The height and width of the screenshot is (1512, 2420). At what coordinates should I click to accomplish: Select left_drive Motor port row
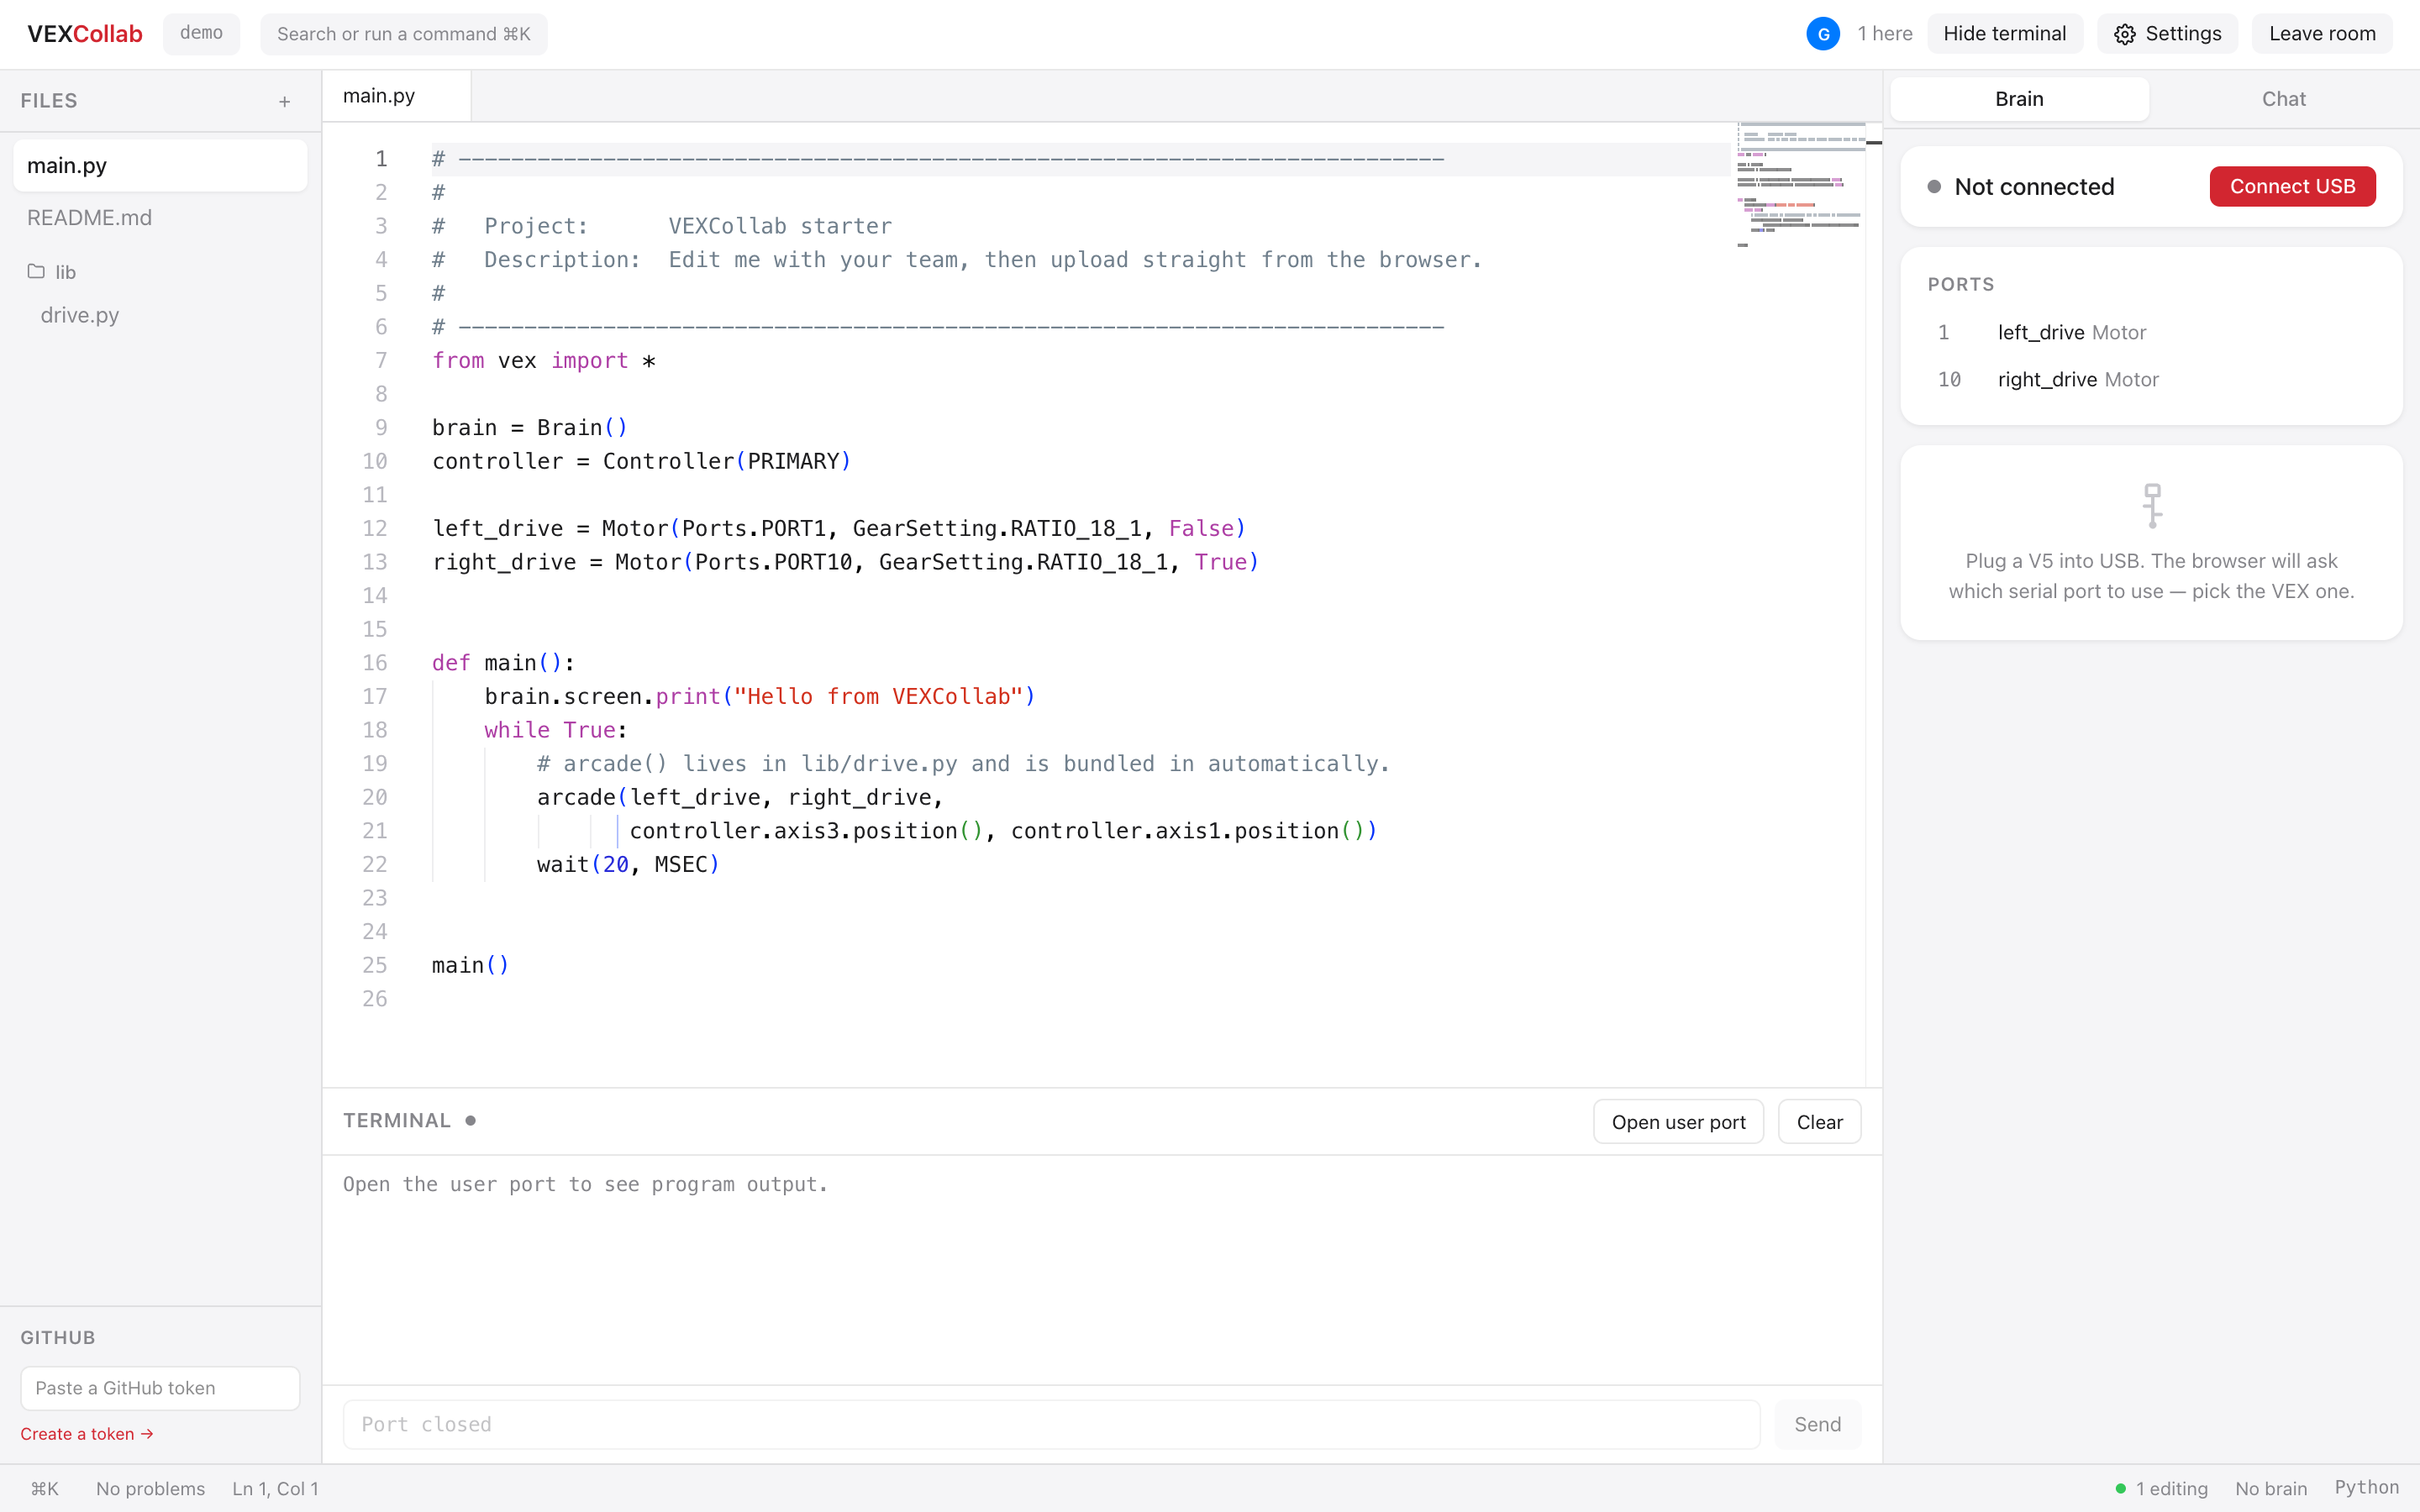(x=2150, y=333)
